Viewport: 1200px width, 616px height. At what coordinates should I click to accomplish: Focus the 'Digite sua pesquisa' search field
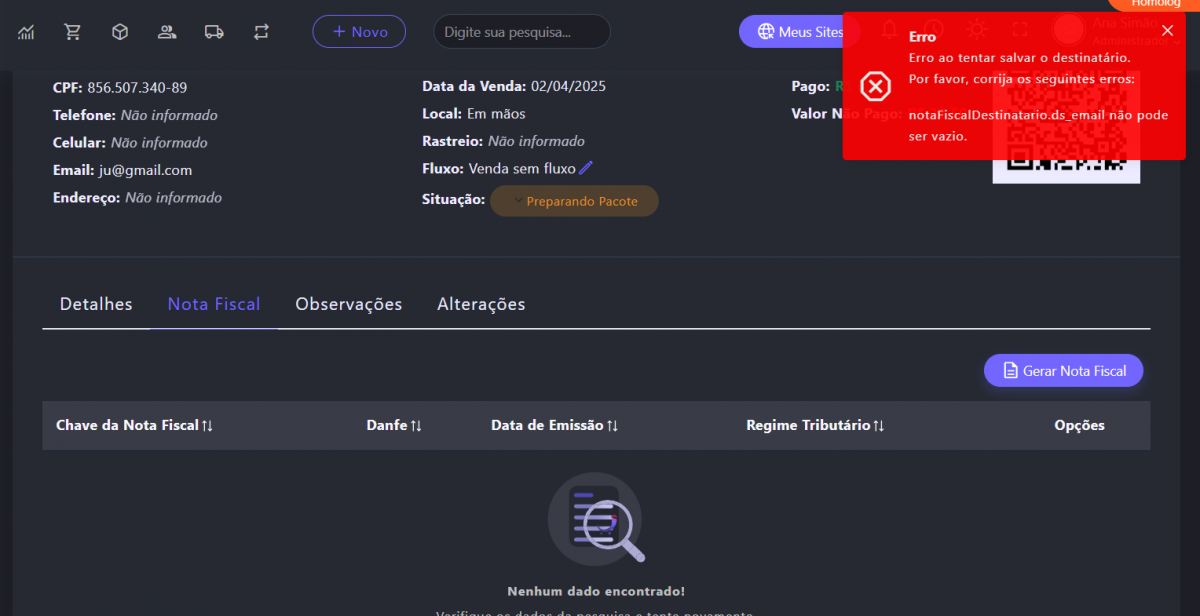pos(521,32)
